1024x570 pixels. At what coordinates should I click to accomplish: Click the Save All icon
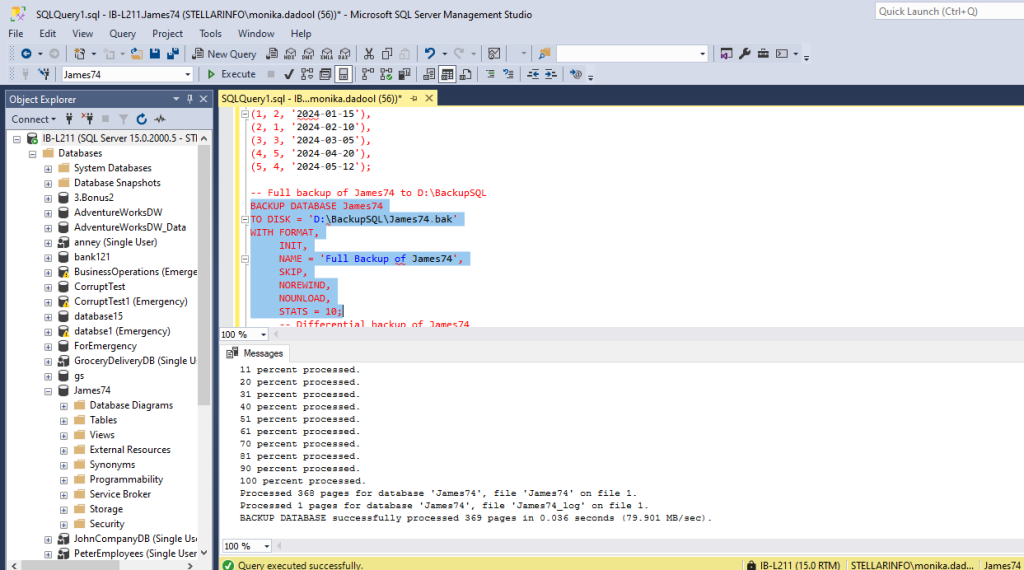[x=173, y=54]
